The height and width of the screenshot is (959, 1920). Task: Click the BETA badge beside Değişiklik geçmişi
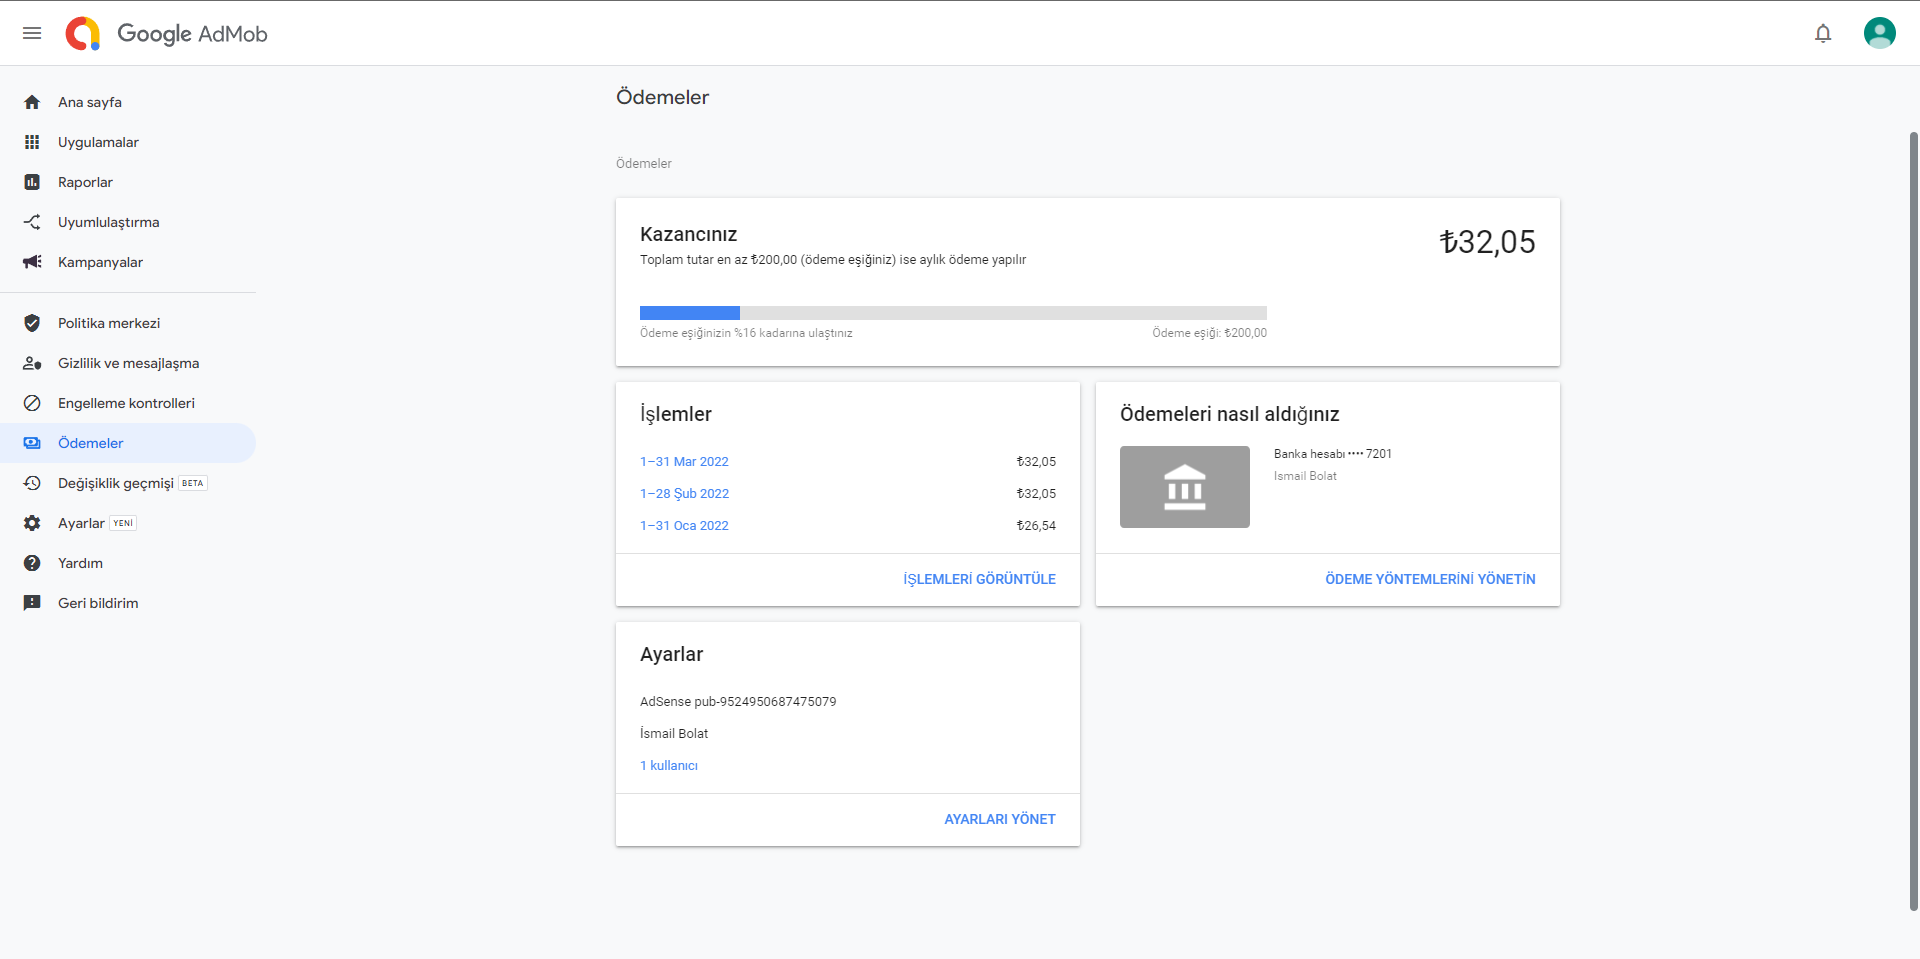(x=193, y=483)
